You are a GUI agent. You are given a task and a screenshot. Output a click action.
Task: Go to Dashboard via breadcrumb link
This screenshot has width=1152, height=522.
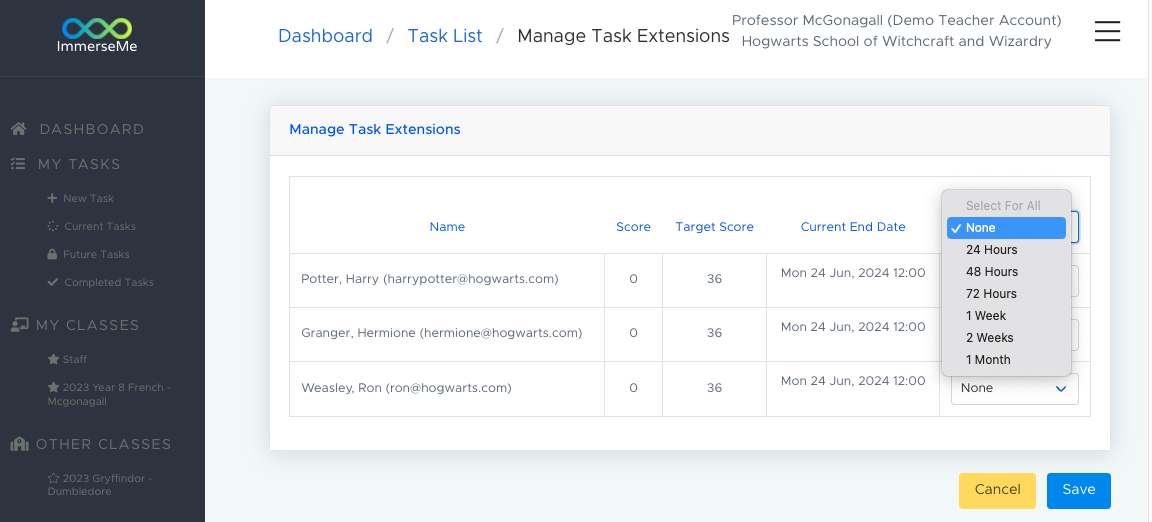pyautogui.click(x=325, y=35)
